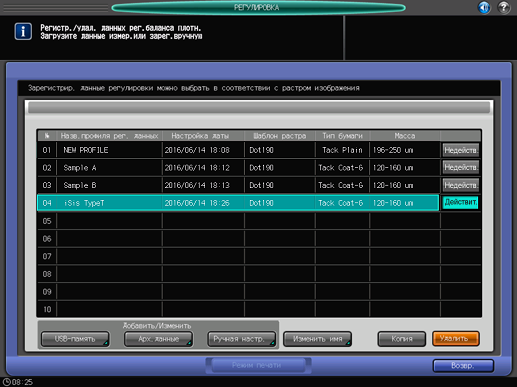
Task: Toggle Недейств. status for NEW PROFILE row
Action: coord(461,150)
